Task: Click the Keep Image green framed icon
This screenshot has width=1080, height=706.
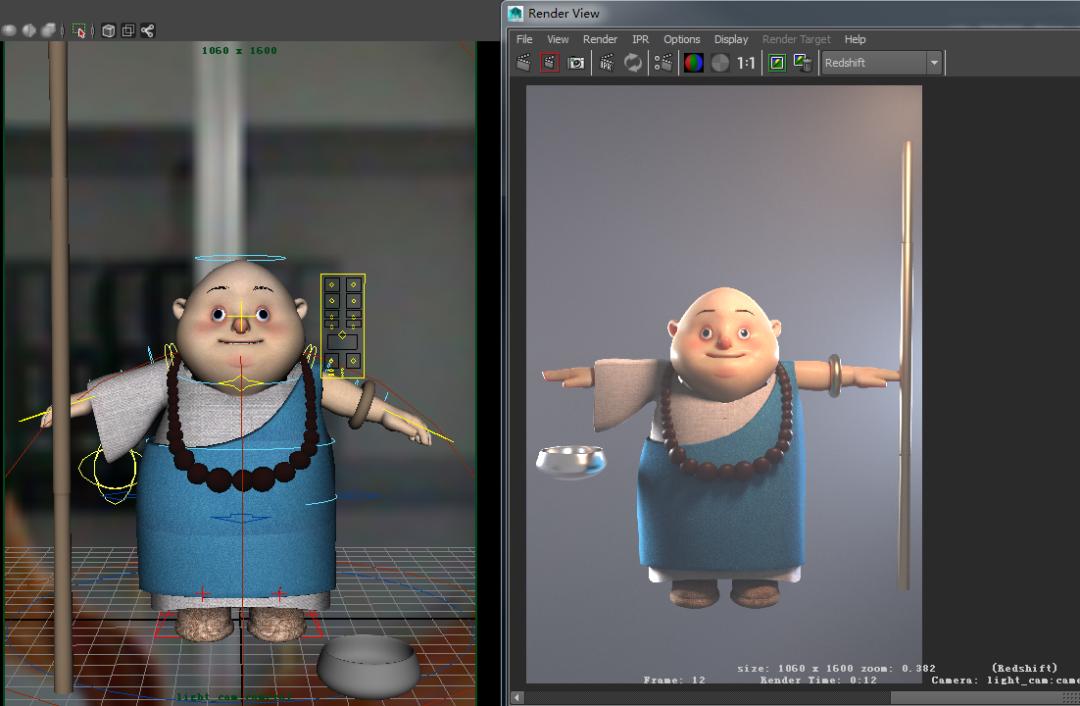Action: 777,63
